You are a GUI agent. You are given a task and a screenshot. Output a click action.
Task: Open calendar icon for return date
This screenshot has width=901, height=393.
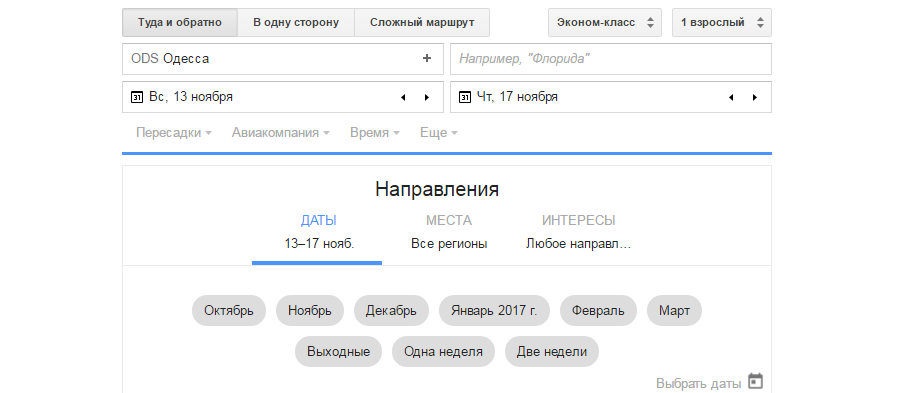coord(464,97)
